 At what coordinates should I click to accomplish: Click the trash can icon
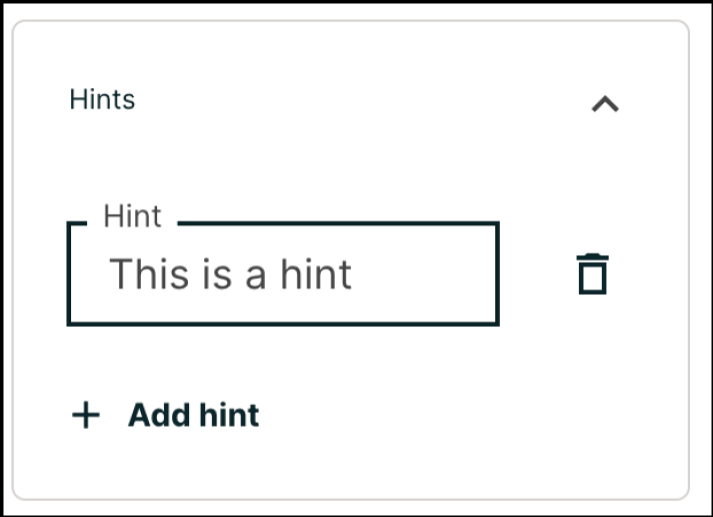(x=592, y=274)
